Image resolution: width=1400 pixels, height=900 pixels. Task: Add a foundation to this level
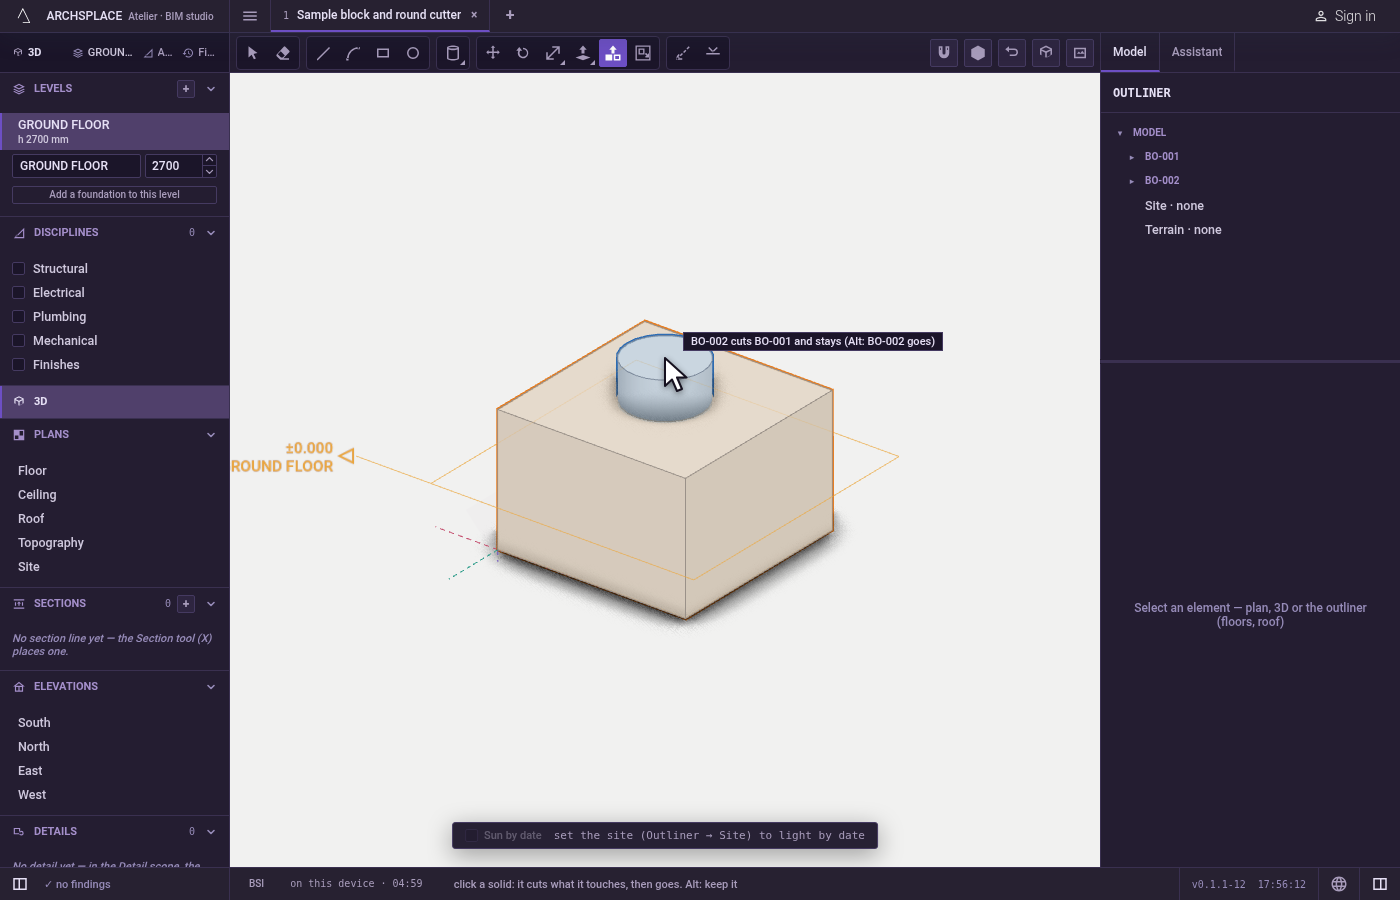tap(114, 195)
